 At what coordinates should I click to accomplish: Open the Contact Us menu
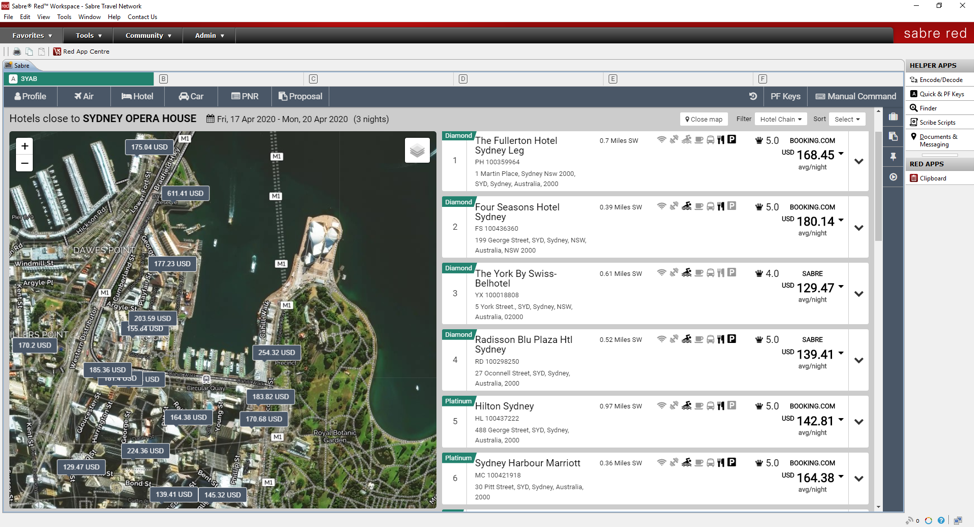[142, 17]
